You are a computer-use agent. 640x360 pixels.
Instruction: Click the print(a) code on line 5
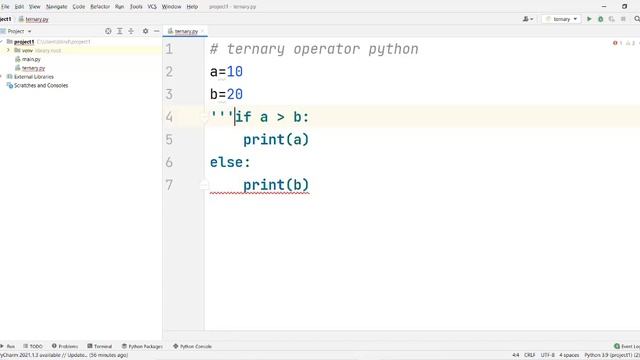pyautogui.click(x=276, y=140)
